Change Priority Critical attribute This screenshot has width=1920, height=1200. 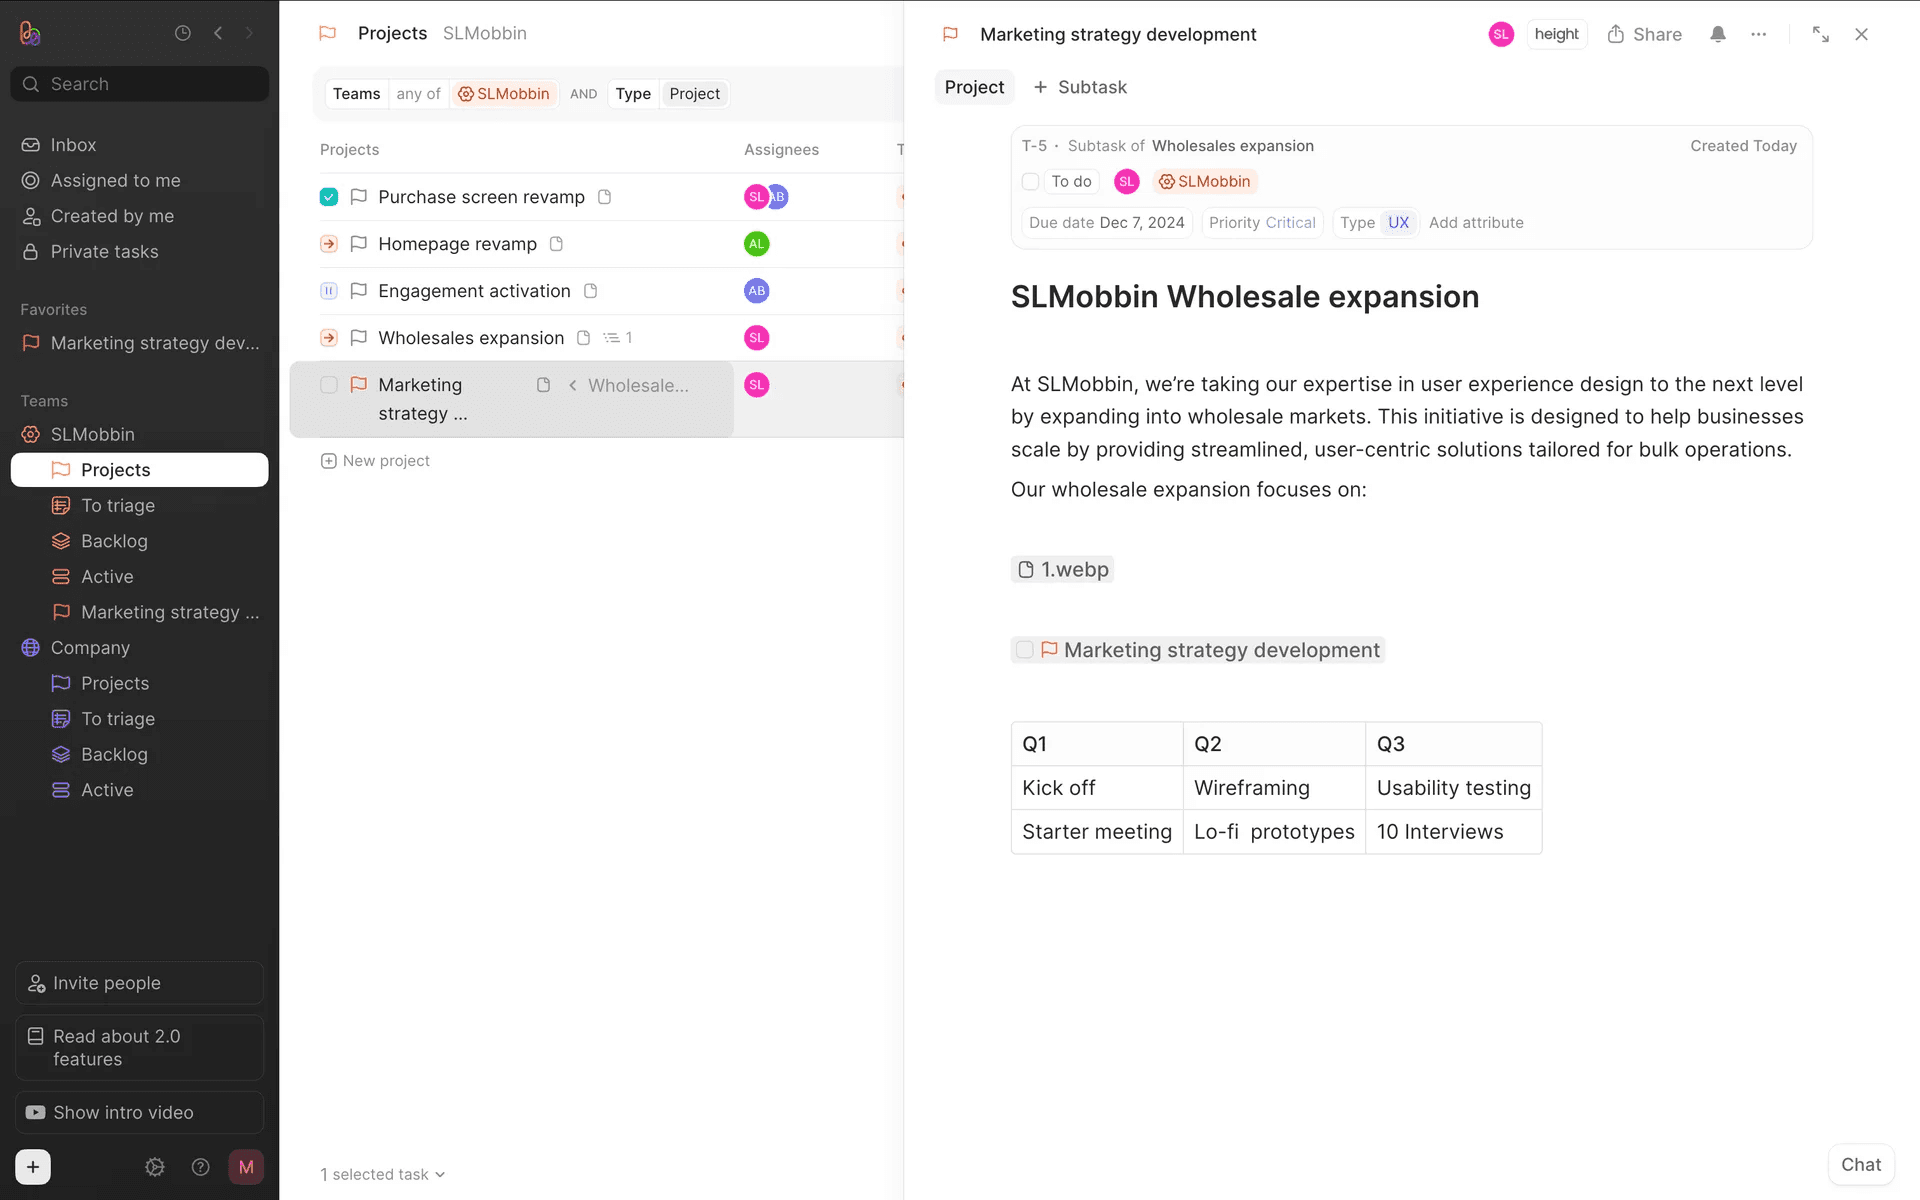click(1262, 223)
